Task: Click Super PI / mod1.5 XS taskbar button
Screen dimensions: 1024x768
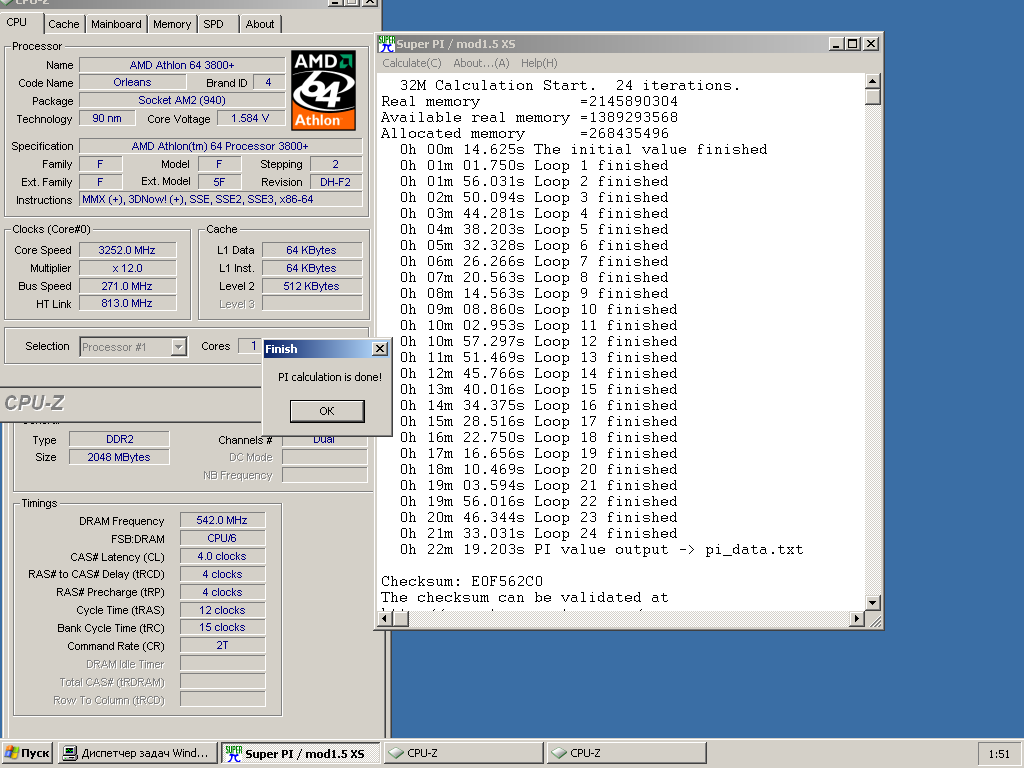Action: pyautogui.click(x=301, y=753)
